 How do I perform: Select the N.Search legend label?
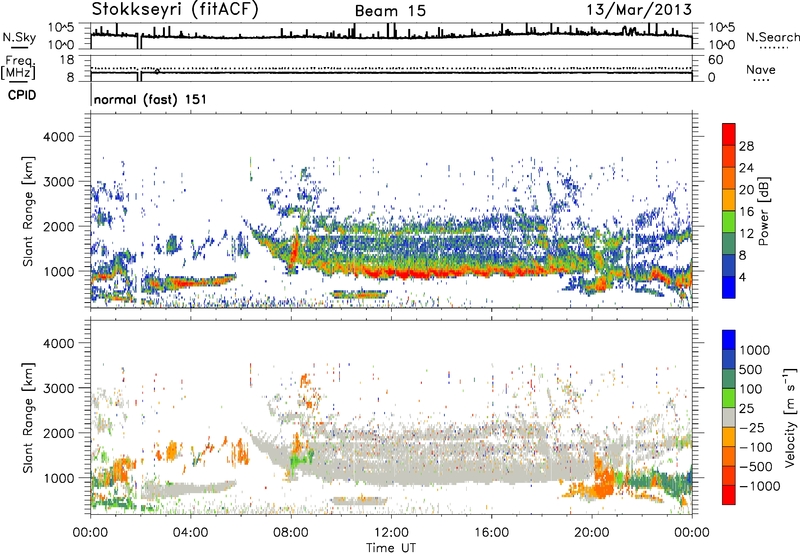pos(772,37)
